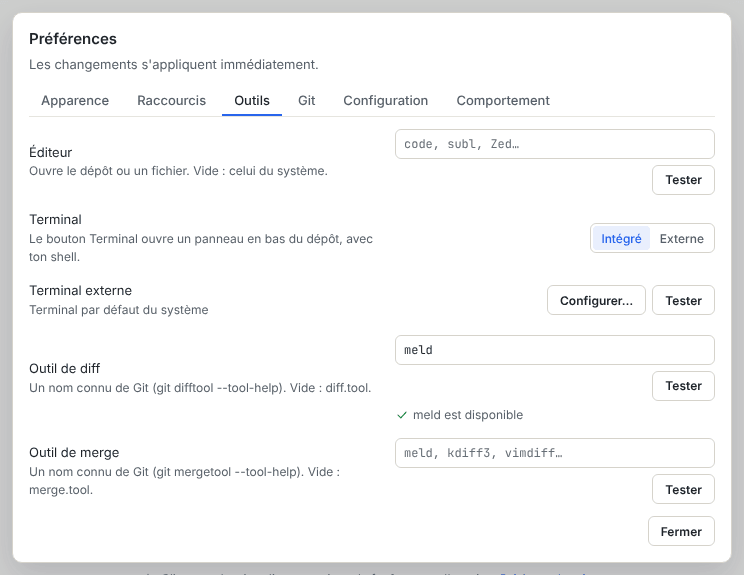Click the Outil de merge label
Screen dimensions: 744x575
click(x=74, y=453)
